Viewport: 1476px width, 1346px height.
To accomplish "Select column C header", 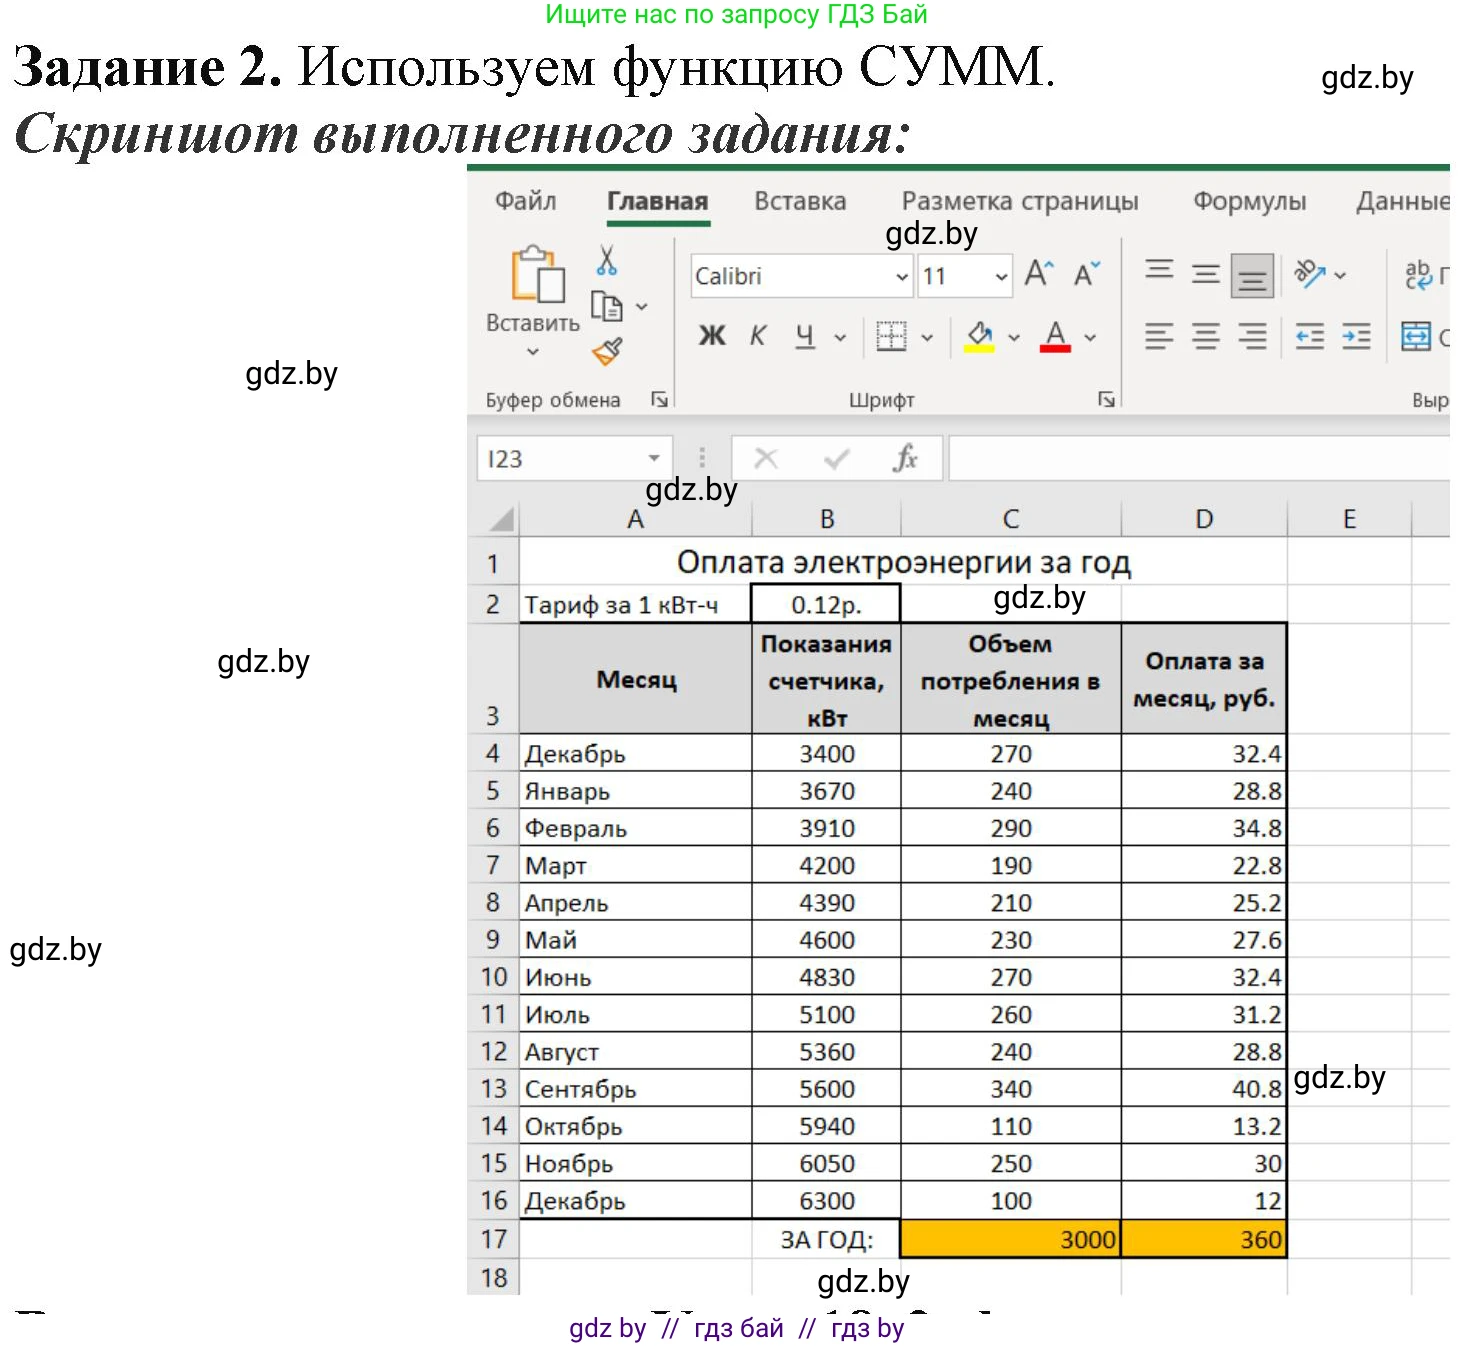I will point(1011,519).
